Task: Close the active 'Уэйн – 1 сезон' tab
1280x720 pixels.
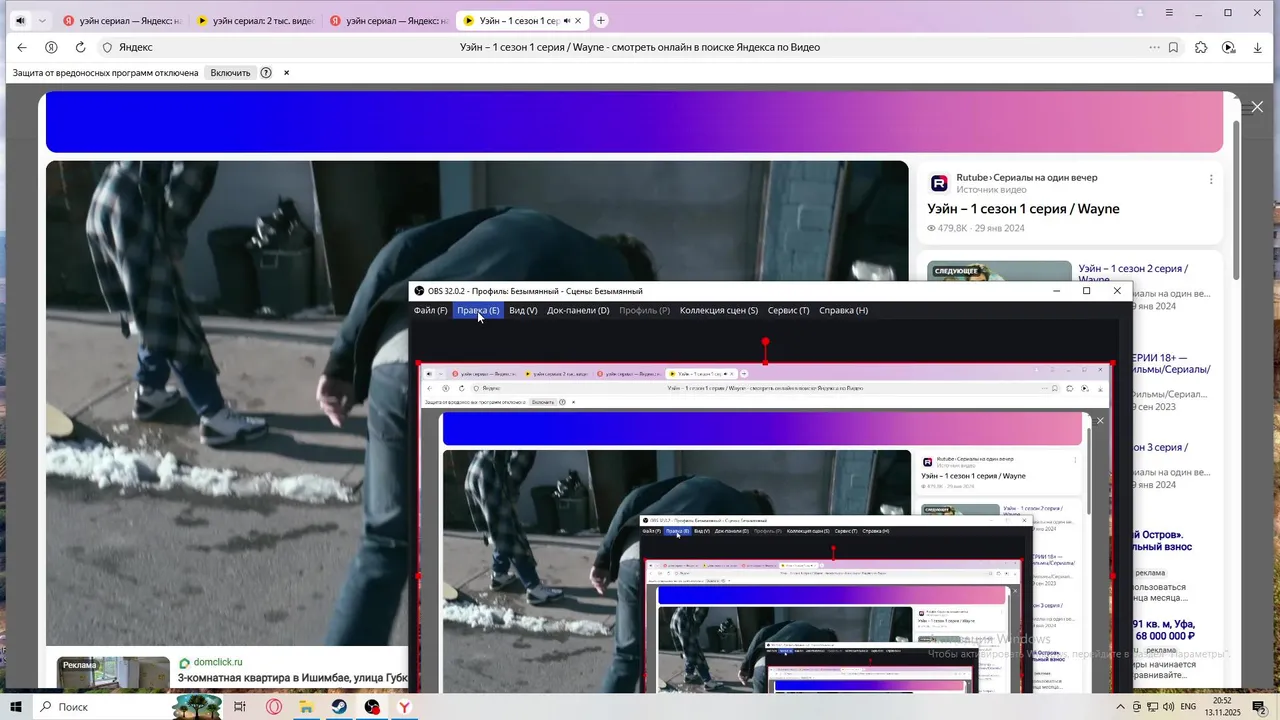Action: (578, 20)
